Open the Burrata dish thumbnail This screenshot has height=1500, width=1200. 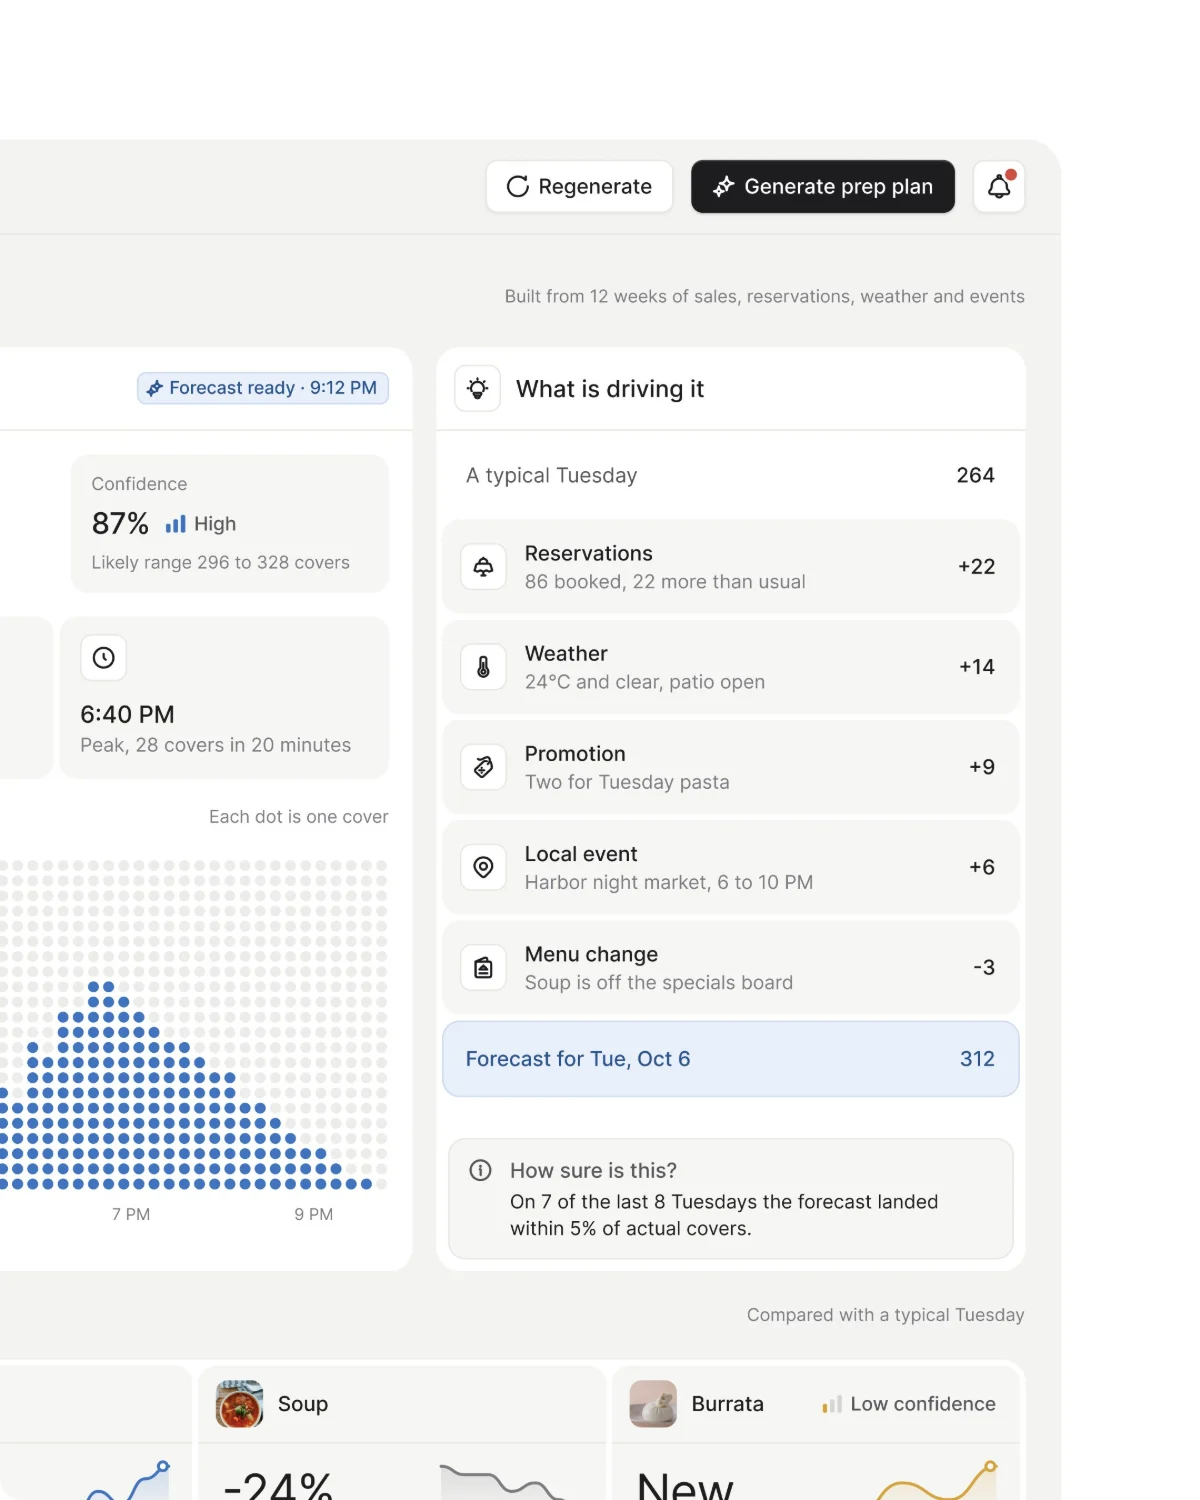pyautogui.click(x=653, y=1404)
